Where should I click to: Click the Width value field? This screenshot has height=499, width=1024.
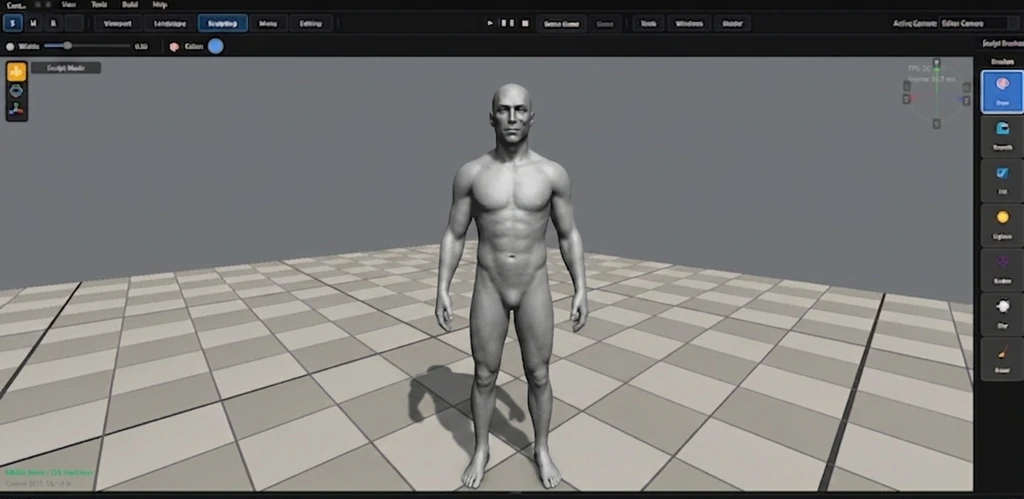click(x=140, y=46)
